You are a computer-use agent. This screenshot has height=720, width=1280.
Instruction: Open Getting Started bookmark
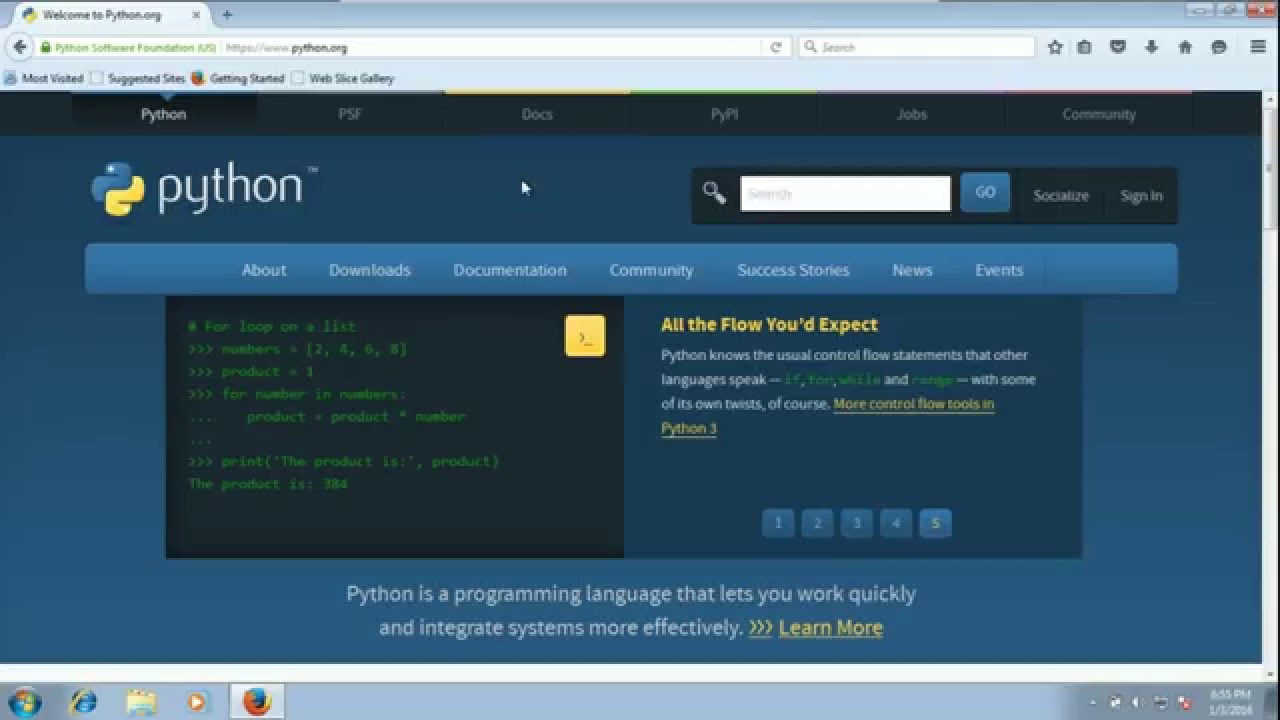point(238,78)
